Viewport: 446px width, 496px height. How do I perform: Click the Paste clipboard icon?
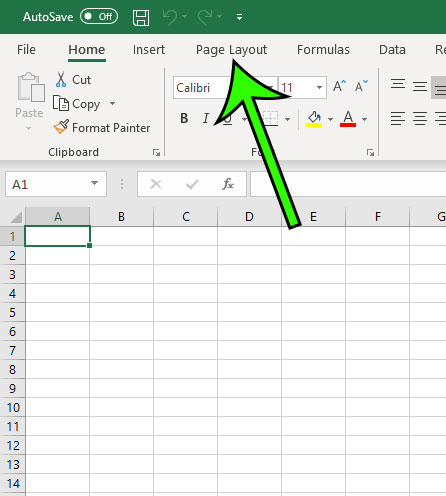point(31,87)
